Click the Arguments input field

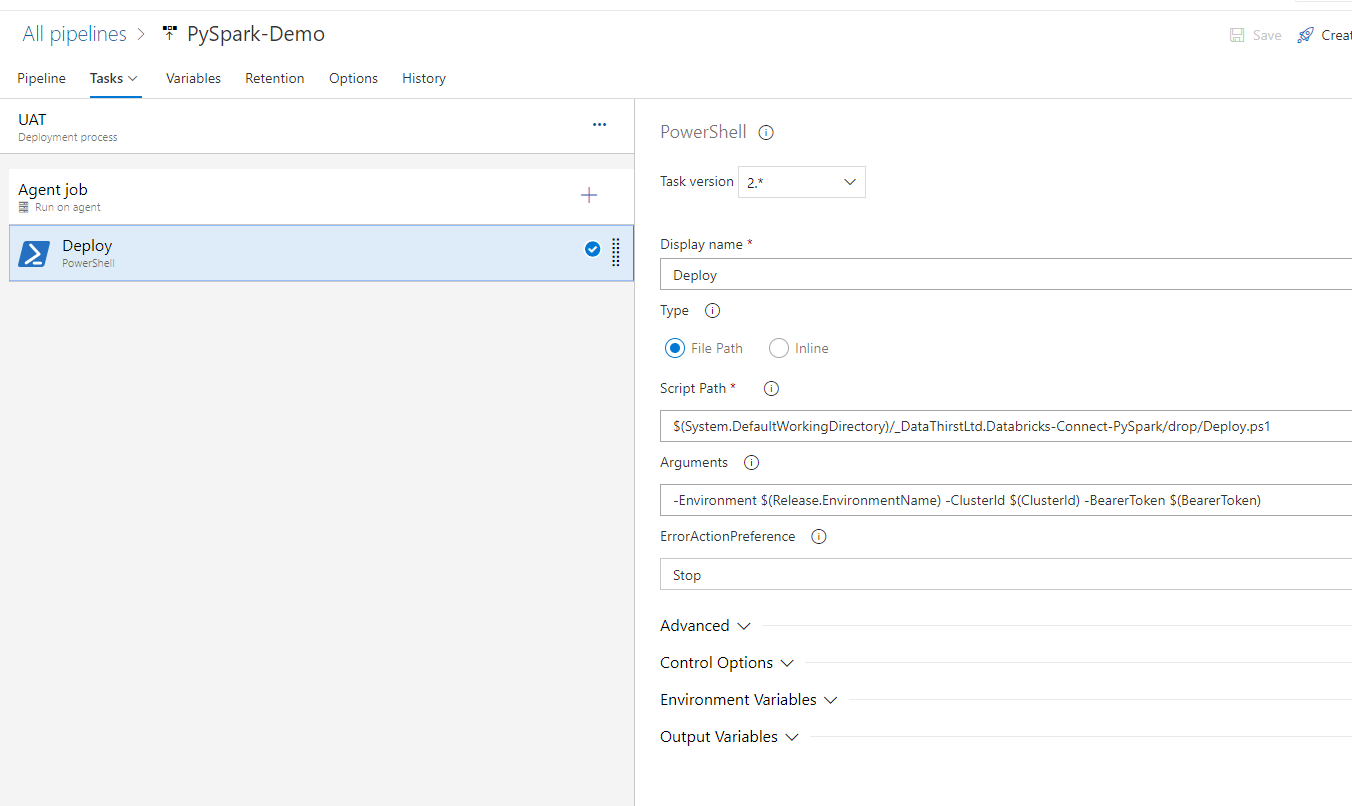(x=1006, y=500)
